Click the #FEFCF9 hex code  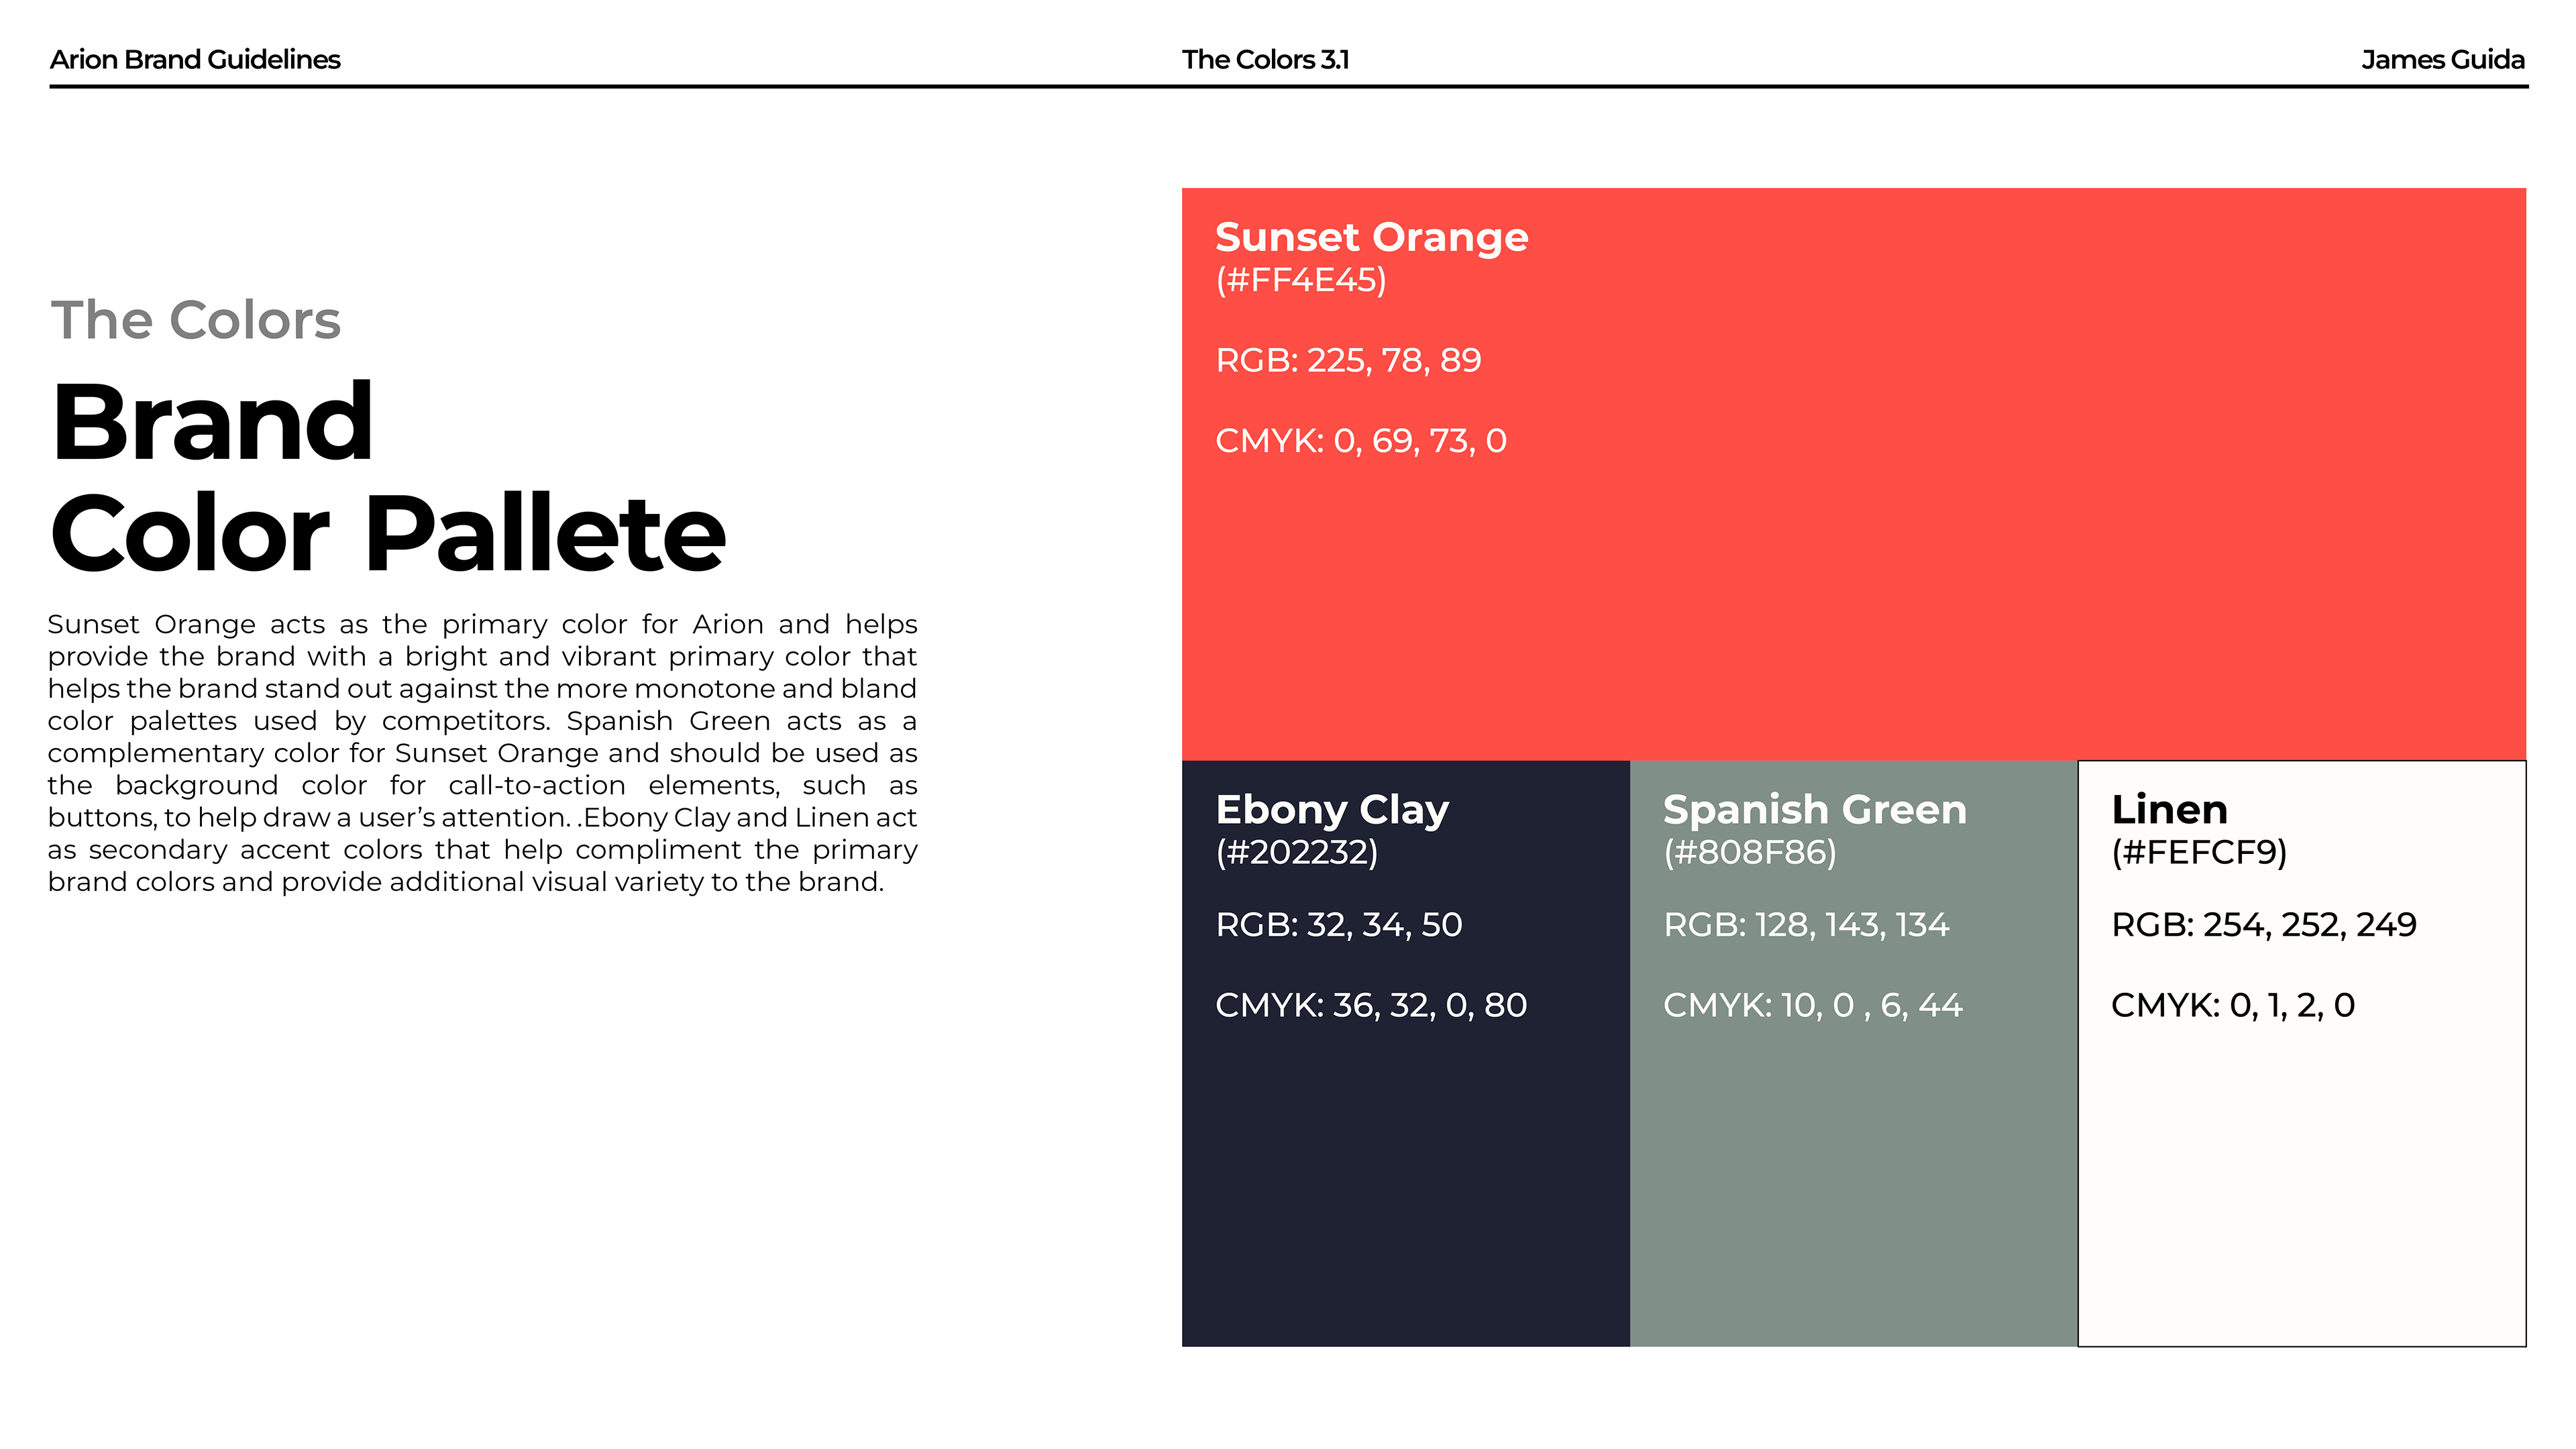tap(2198, 852)
